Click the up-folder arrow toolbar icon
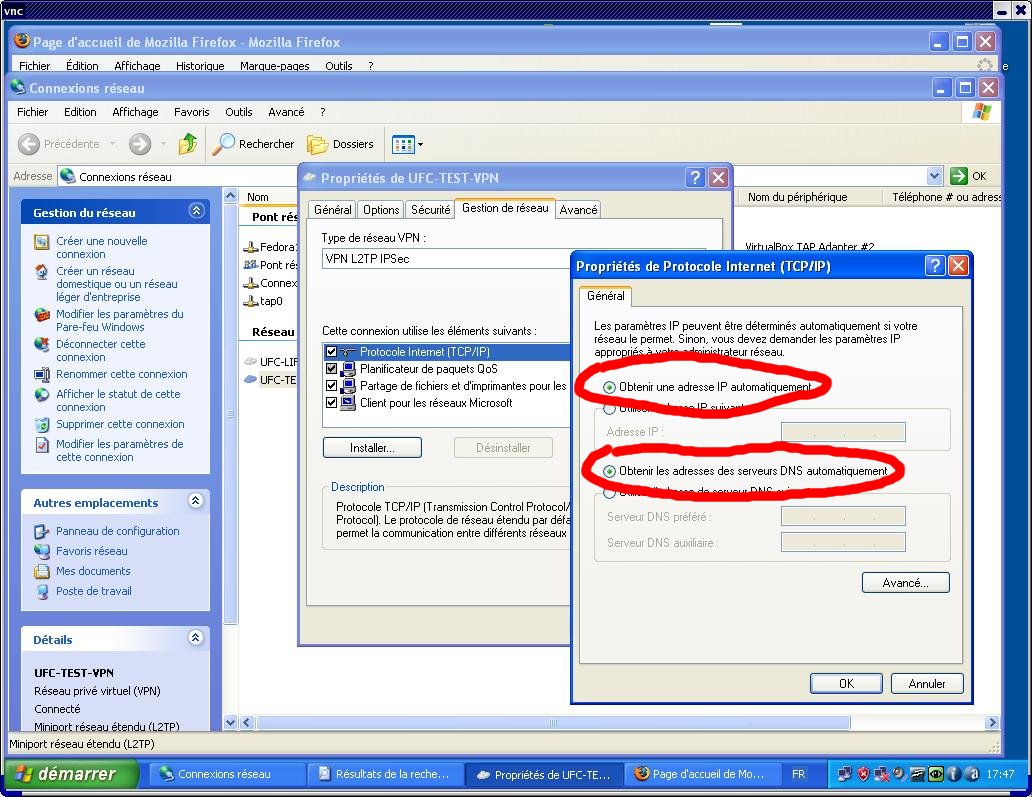The width and height of the screenshot is (1032, 797). (x=188, y=144)
